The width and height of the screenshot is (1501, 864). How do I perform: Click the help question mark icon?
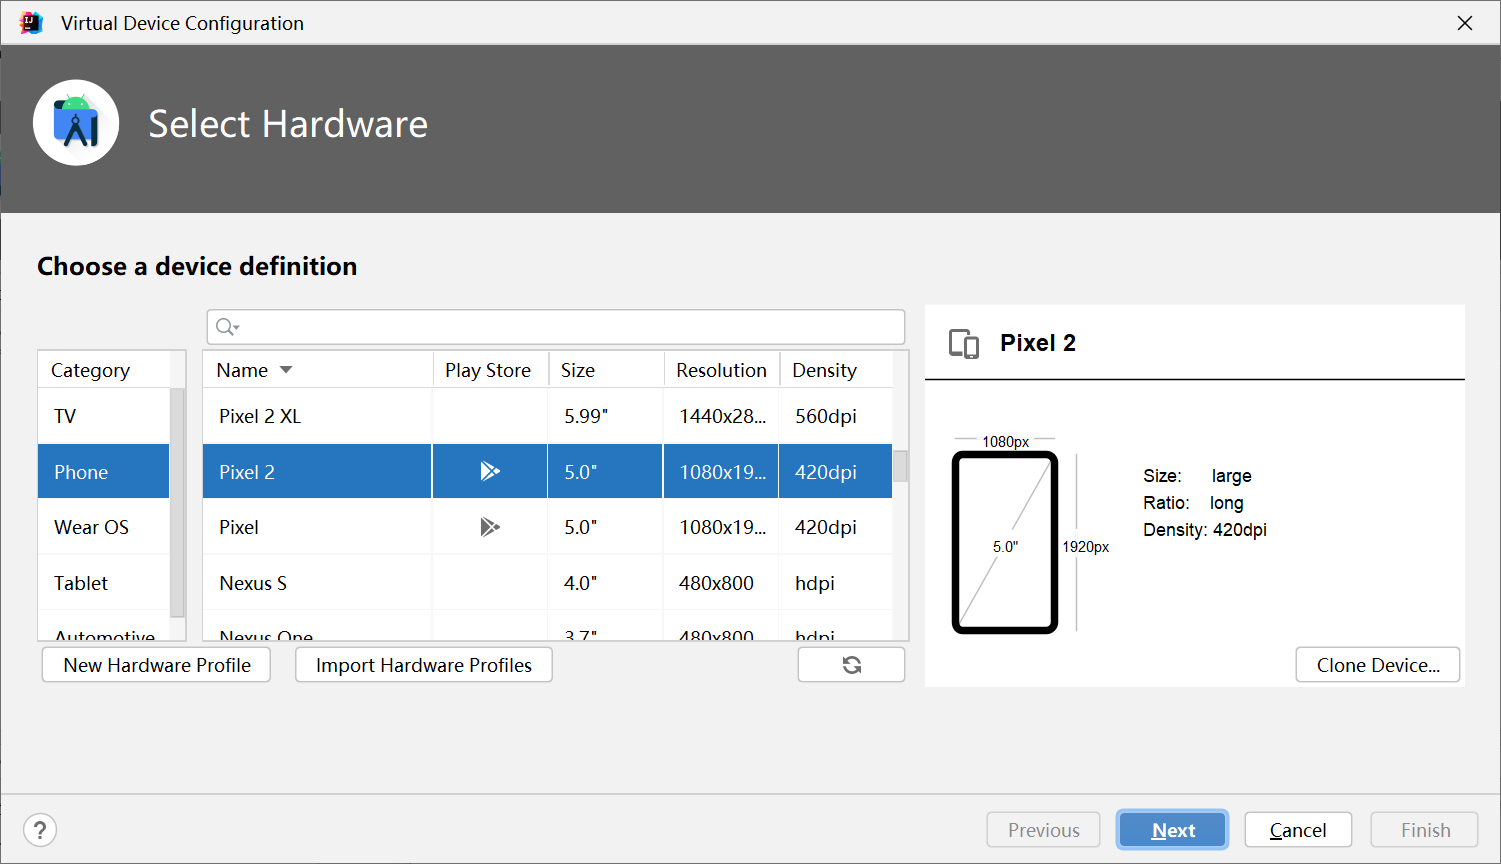(40, 830)
